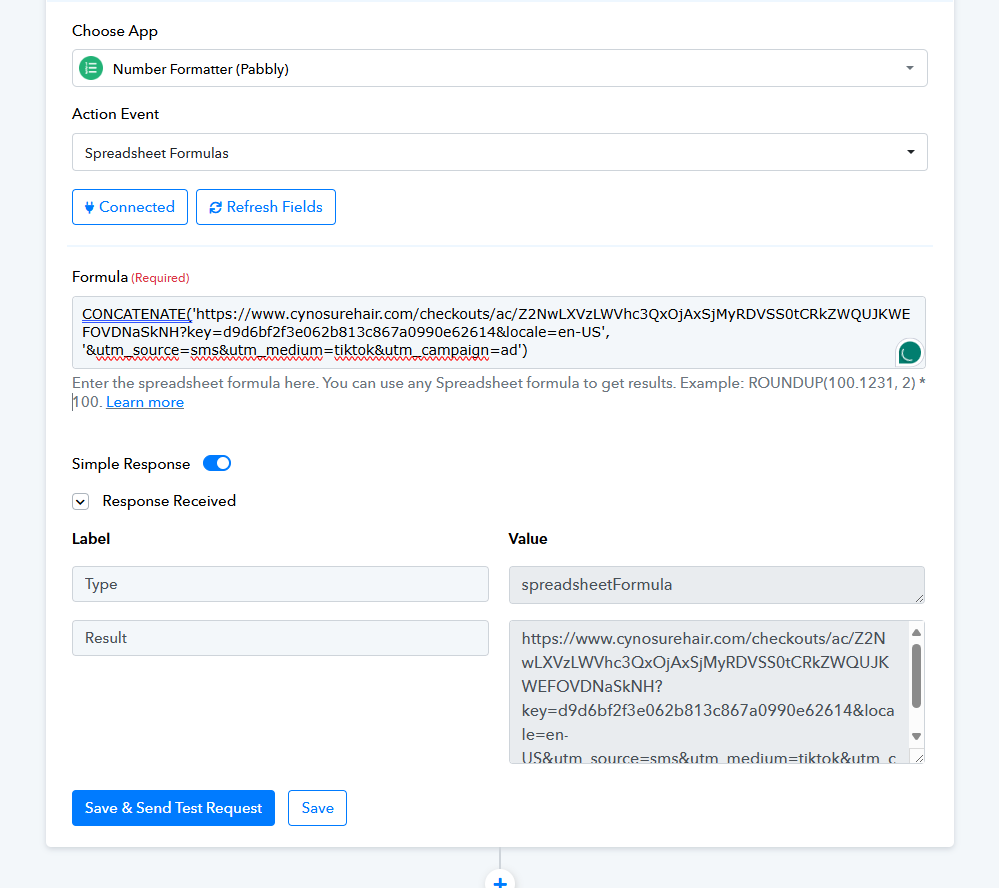Image resolution: width=999 pixels, height=888 pixels.
Task: Click inside the Formula text field
Action: click(498, 333)
